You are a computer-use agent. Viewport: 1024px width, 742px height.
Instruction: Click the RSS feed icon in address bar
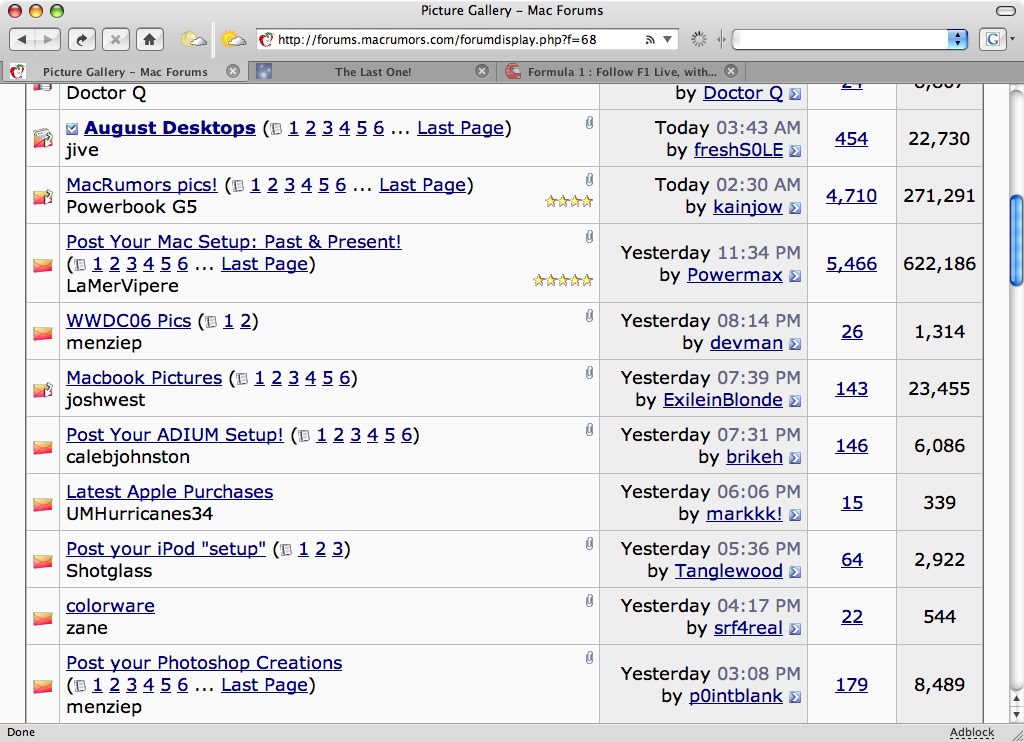(650, 39)
